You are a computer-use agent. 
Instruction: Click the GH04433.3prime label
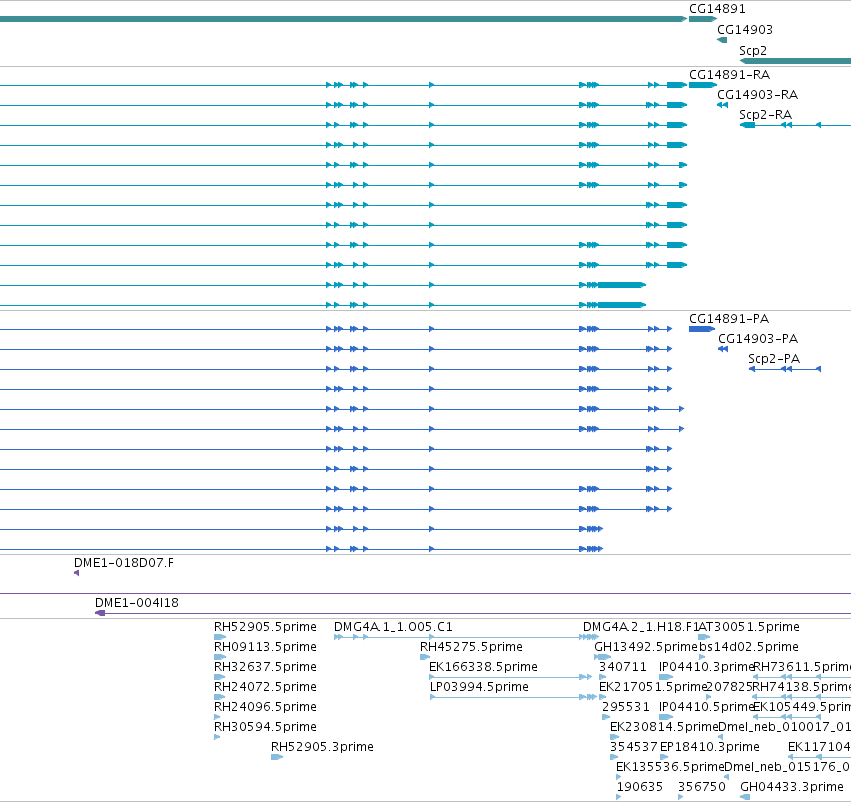(x=792, y=787)
